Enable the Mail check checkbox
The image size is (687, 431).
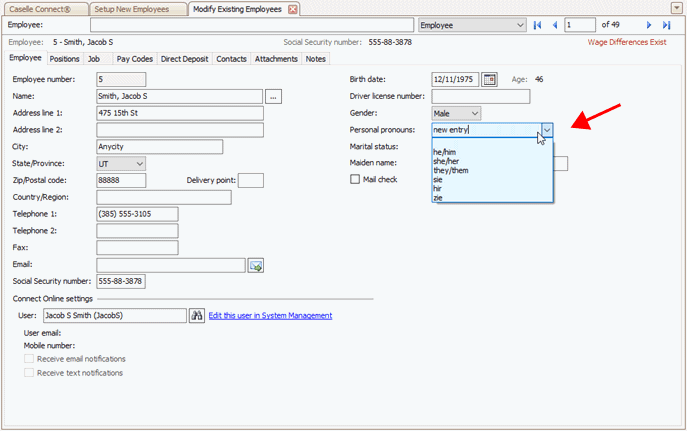(355, 179)
